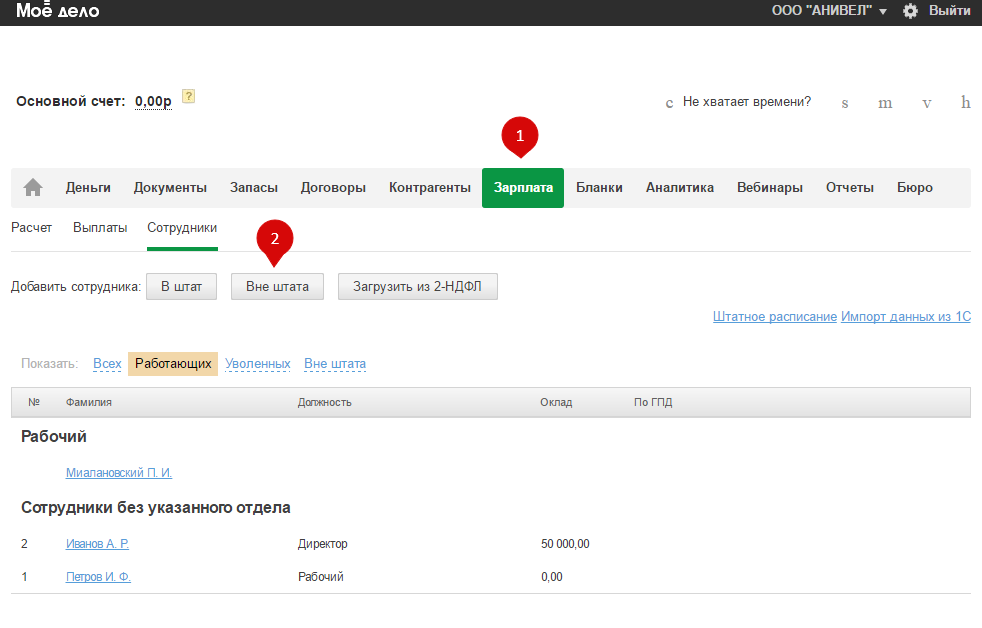
Task: Click the home icon in the navigation bar
Action: coord(33,187)
